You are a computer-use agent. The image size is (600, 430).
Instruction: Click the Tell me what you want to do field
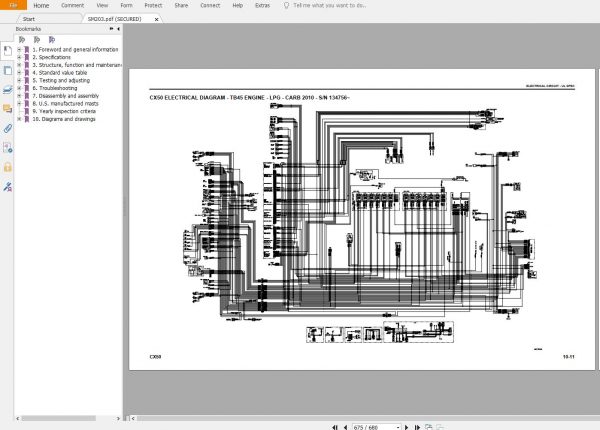tap(329, 5)
